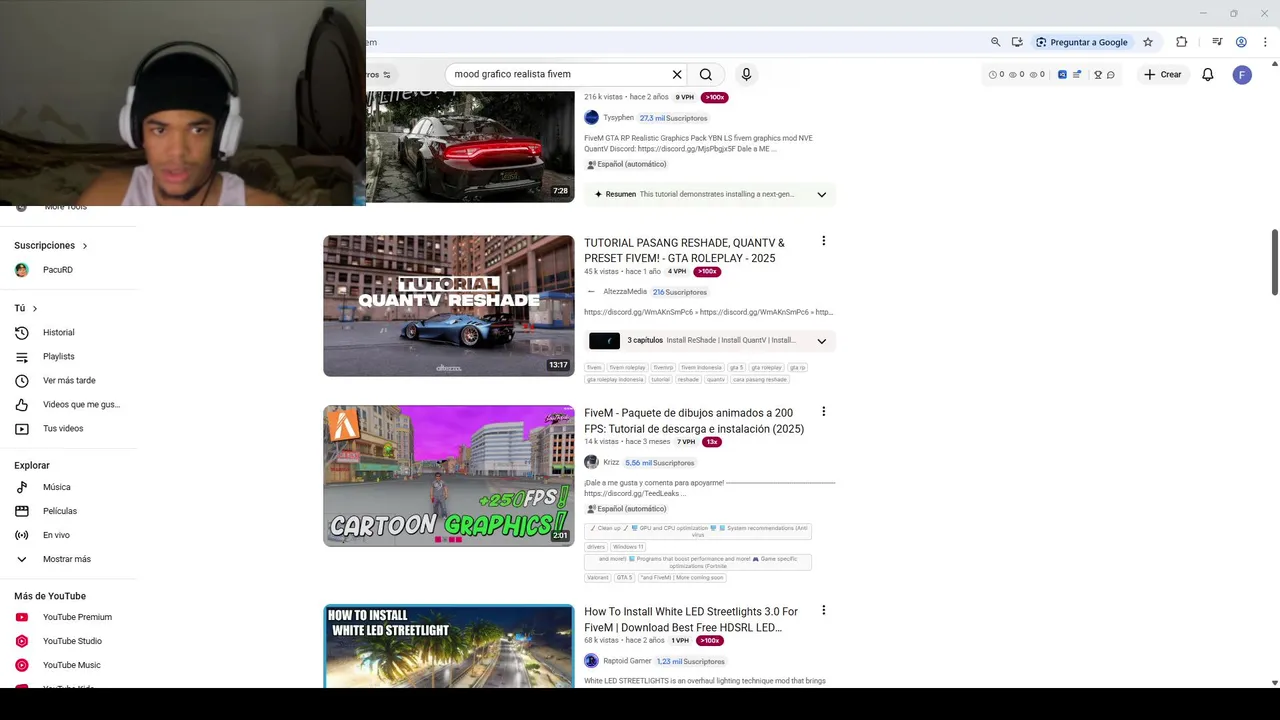This screenshot has height=720, width=1280.
Task: Click the extension list icon with blue dot
Action: [1077, 75]
